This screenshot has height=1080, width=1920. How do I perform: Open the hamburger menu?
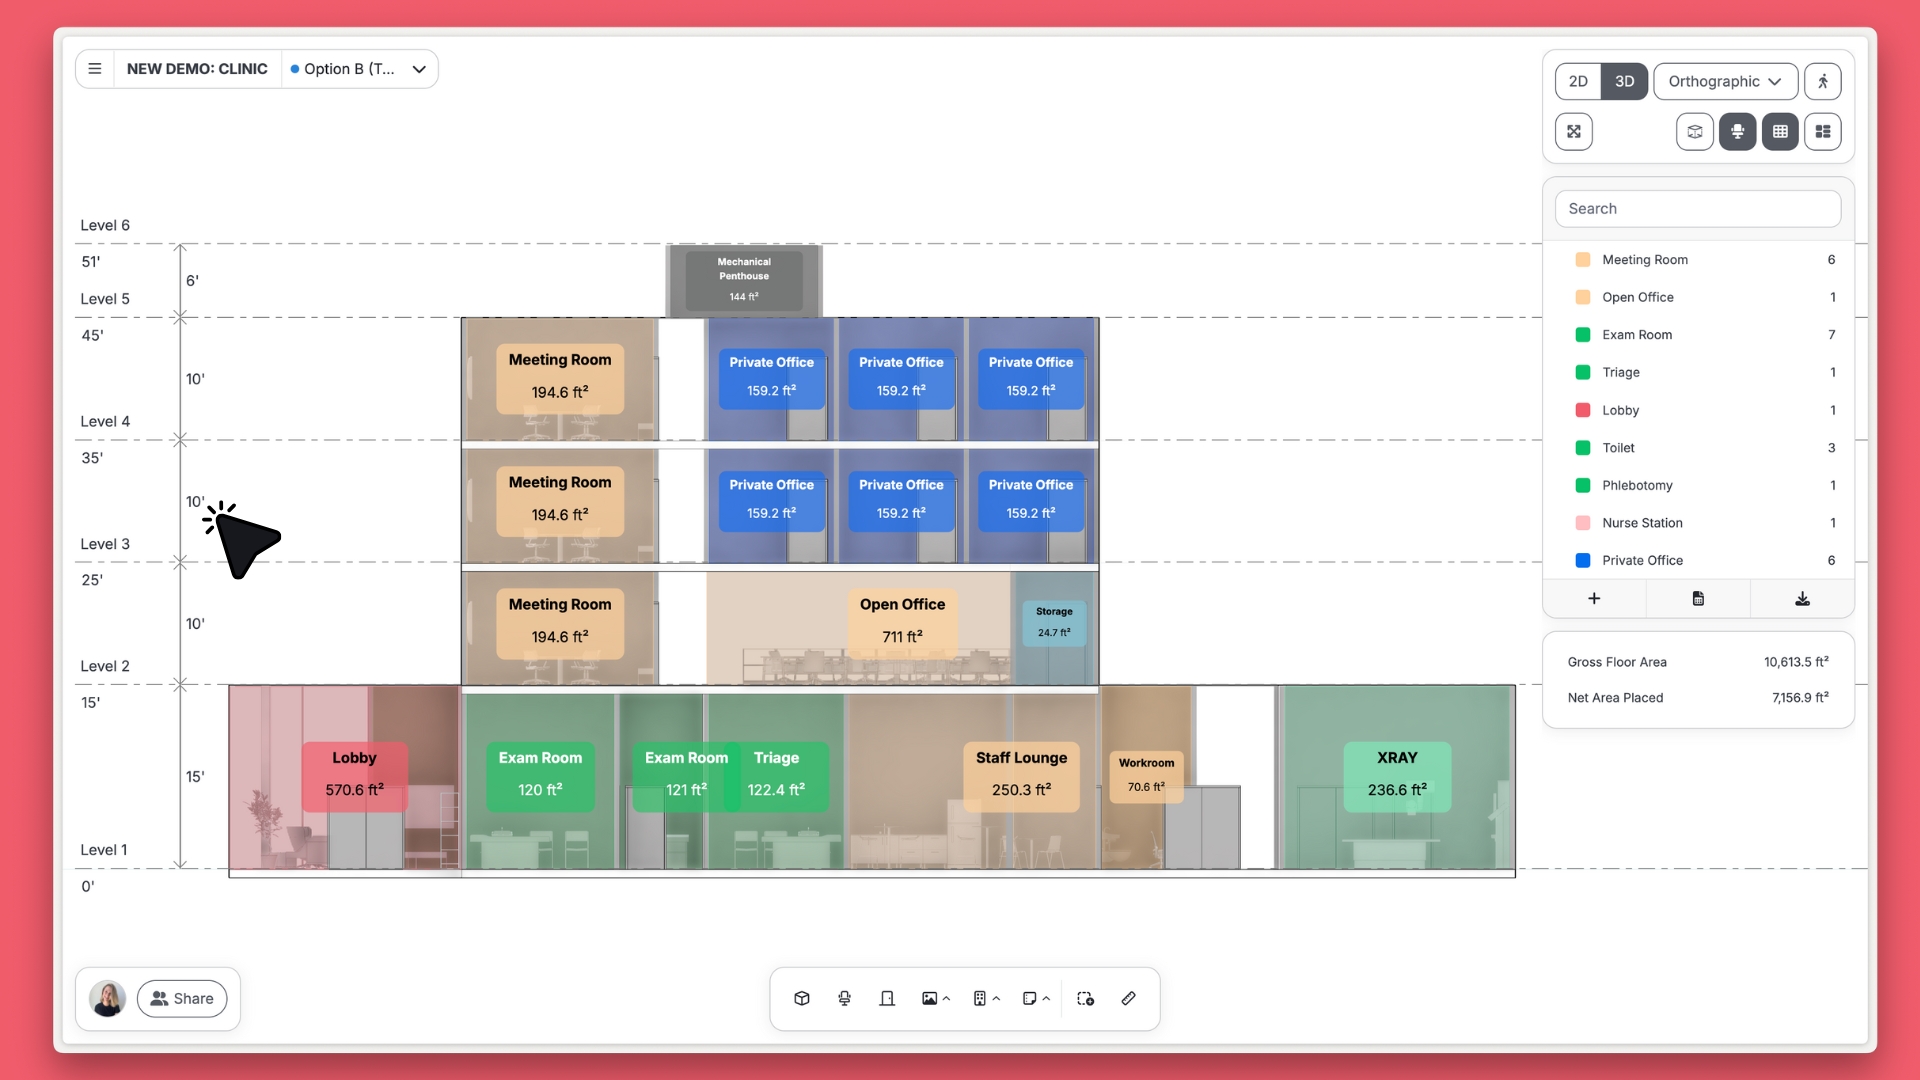pos(95,69)
